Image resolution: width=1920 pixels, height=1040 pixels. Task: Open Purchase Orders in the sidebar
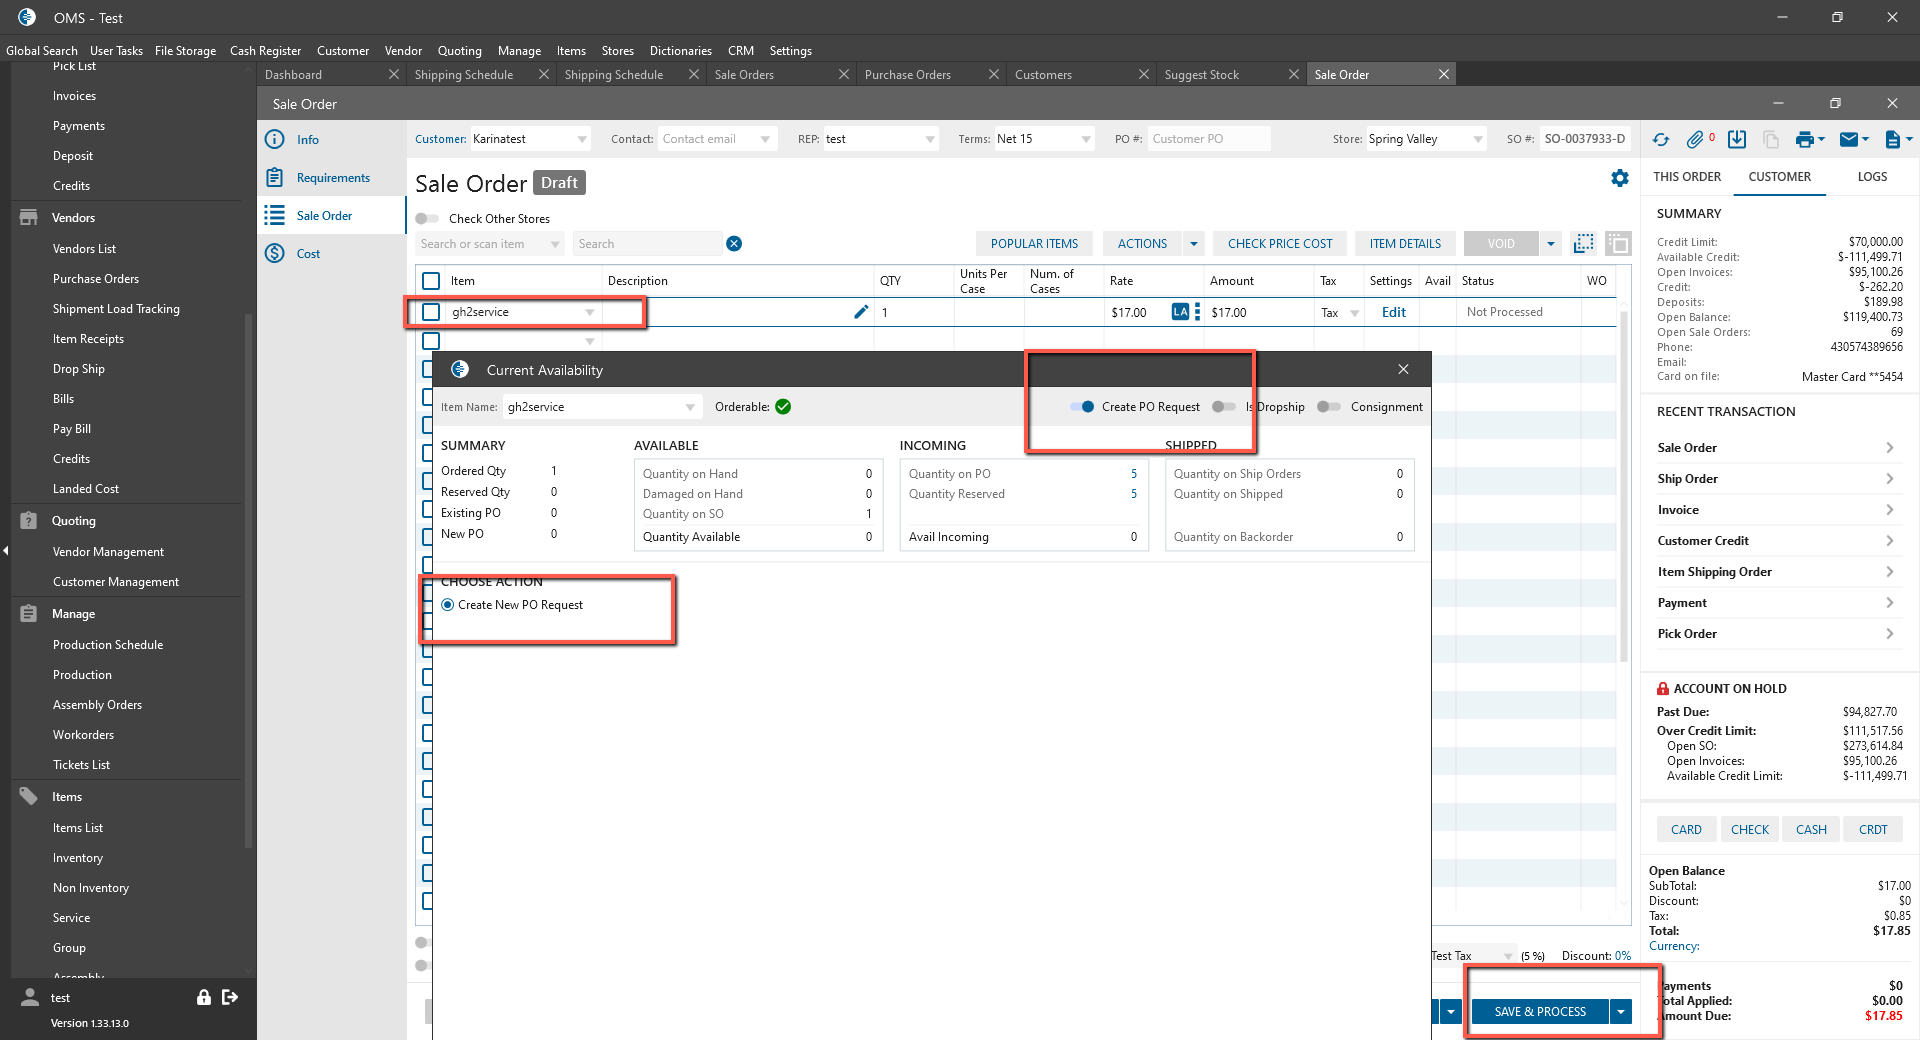[96, 279]
